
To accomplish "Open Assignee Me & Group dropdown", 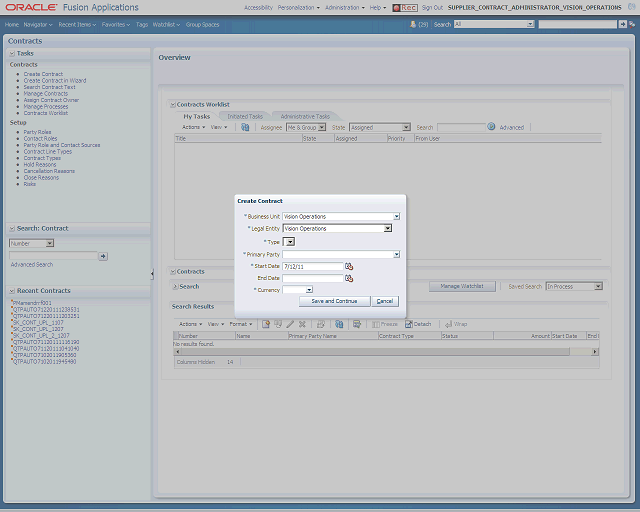I will pyautogui.click(x=322, y=127).
